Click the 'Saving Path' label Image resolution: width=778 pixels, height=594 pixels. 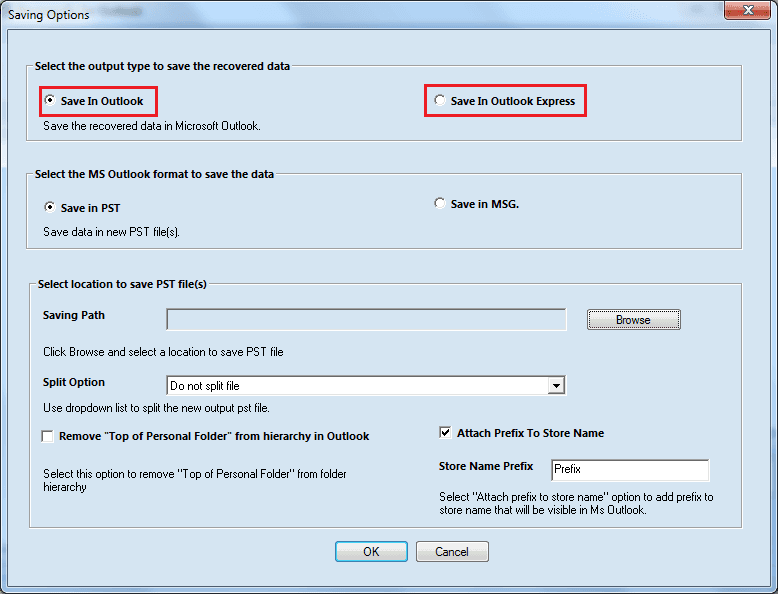(74, 315)
